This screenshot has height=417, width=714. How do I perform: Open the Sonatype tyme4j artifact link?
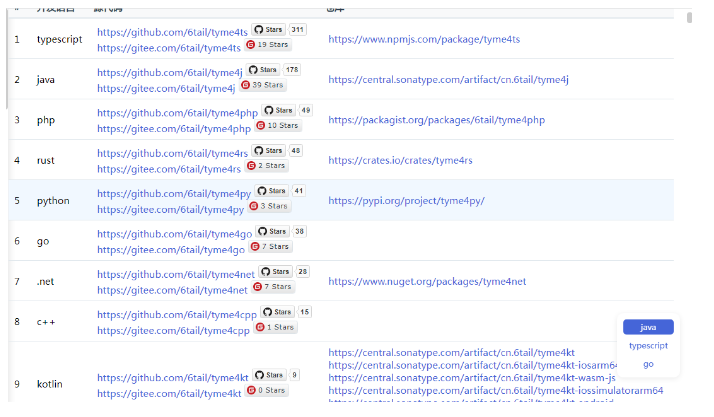click(449, 80)
